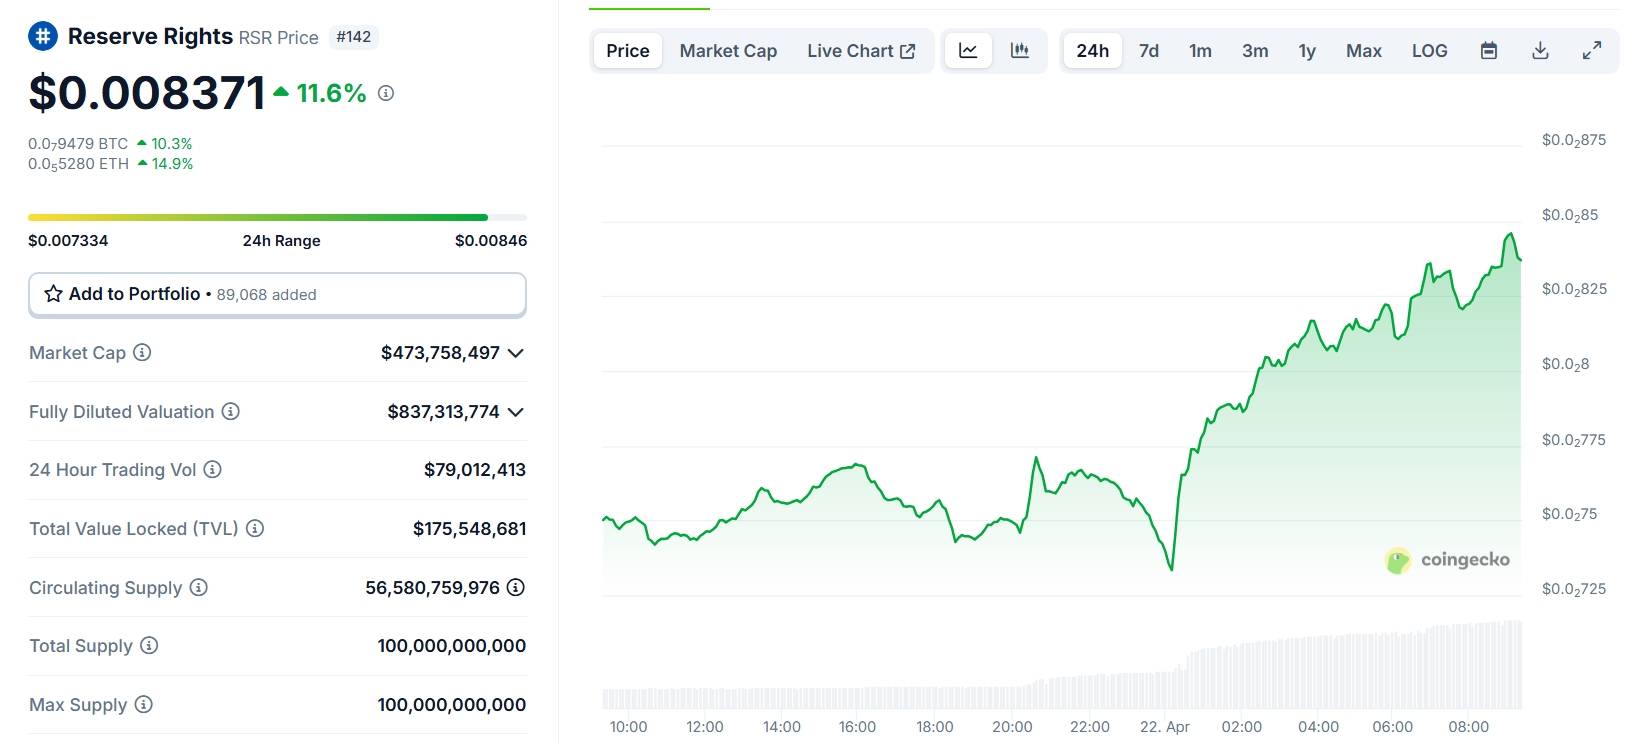Switch to candlestick chart view icon
Screen dimensions: 1627x743
1020,51
